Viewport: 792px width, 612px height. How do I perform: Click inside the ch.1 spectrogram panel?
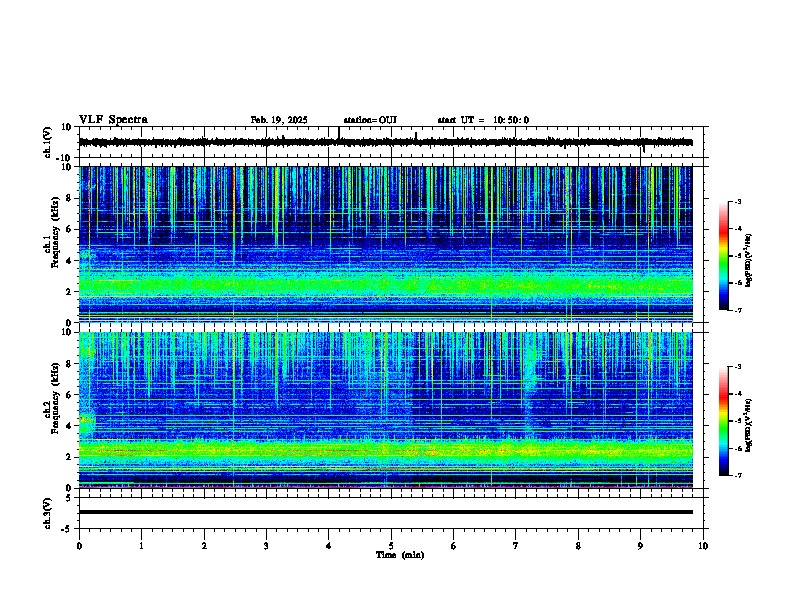click(385, 244)
